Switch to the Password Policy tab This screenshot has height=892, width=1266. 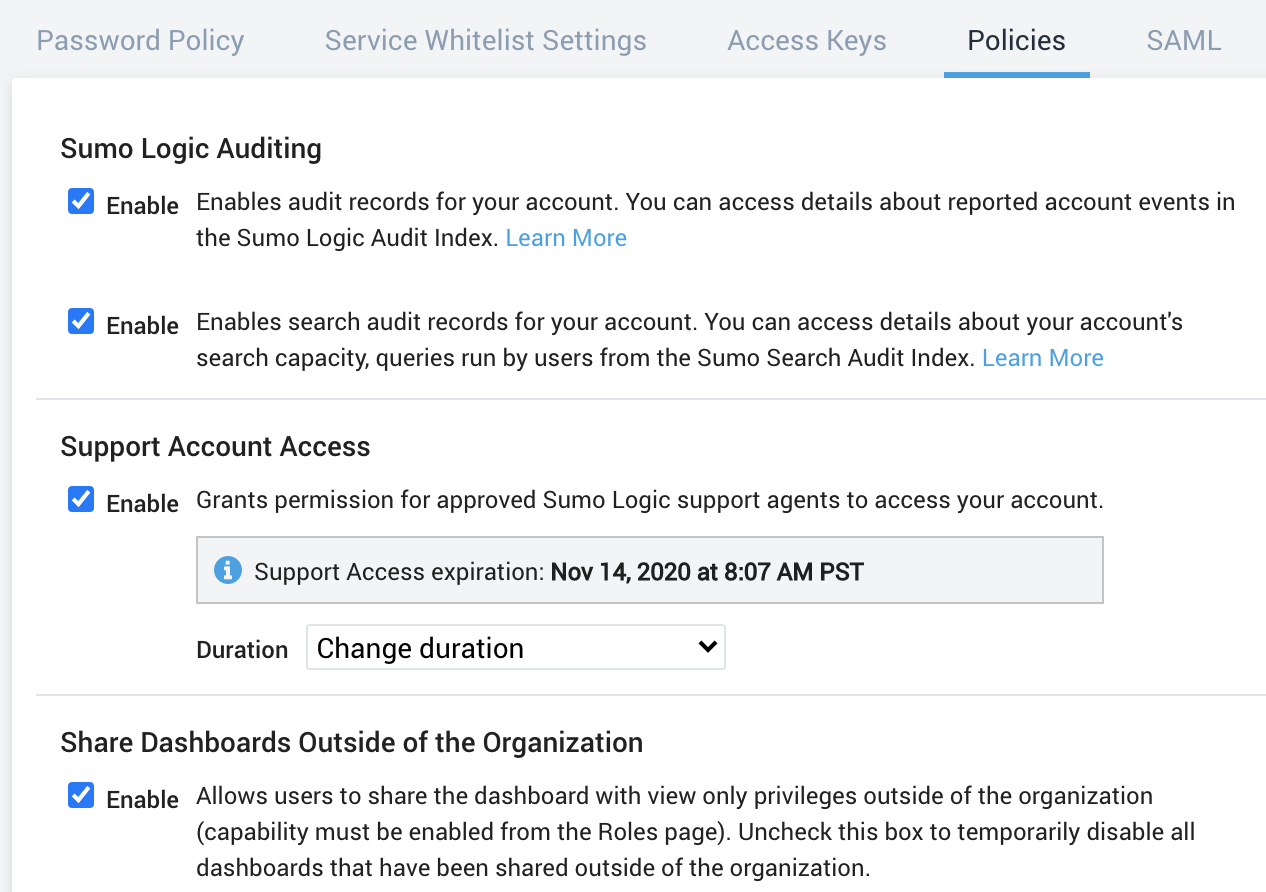(x=140, y=41)
